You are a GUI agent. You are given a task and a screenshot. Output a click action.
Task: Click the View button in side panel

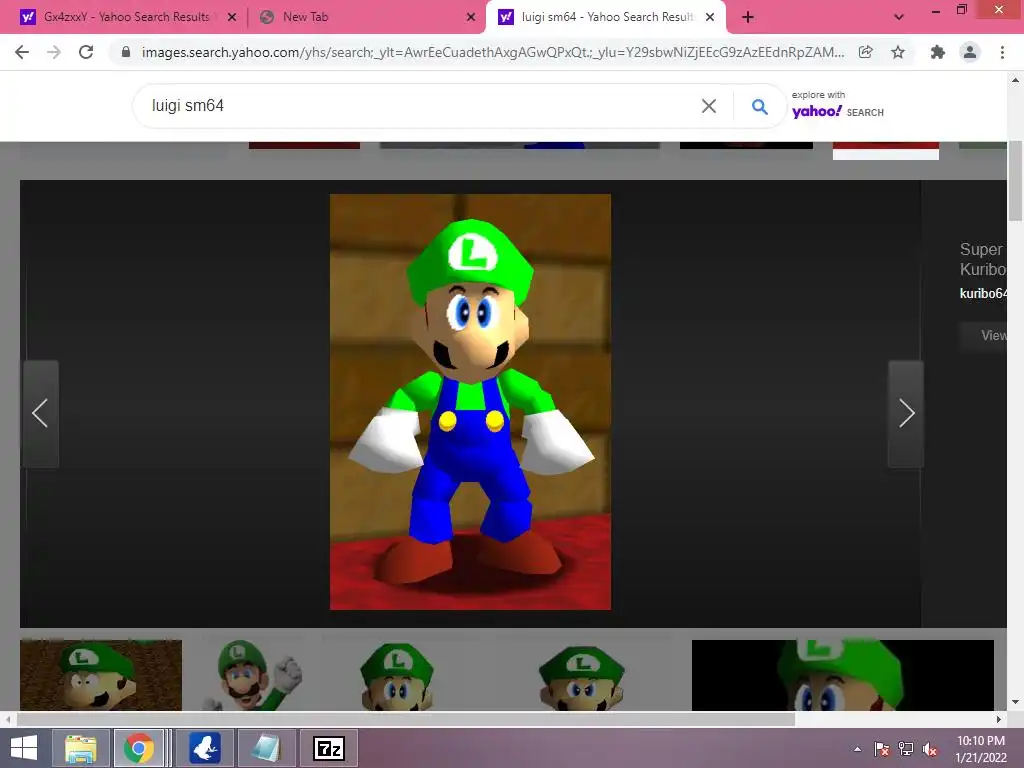[x=984, y=336]
